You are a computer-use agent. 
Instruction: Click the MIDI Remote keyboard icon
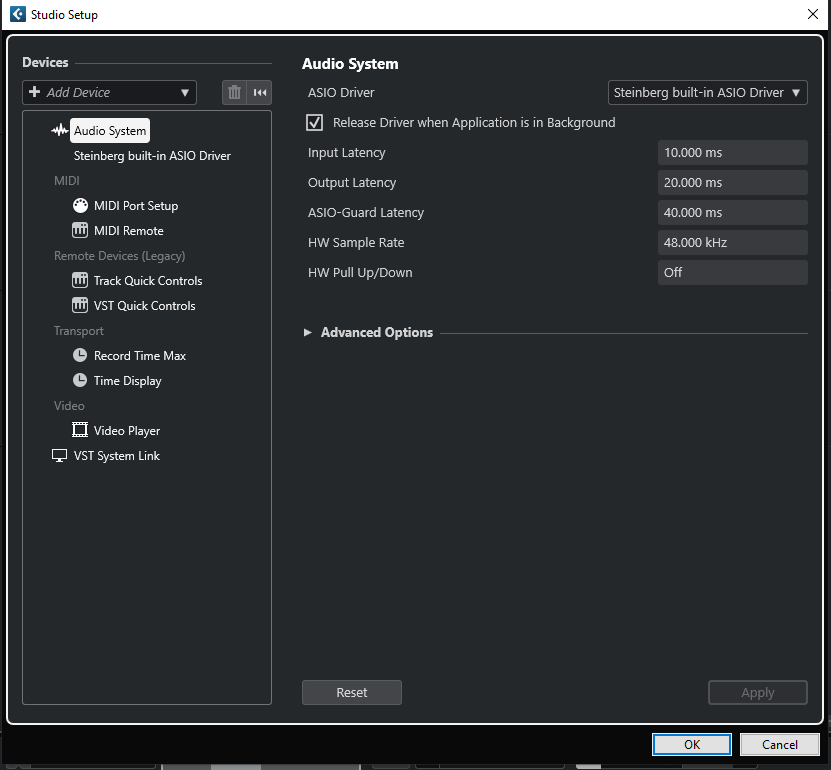click(80, 231)
